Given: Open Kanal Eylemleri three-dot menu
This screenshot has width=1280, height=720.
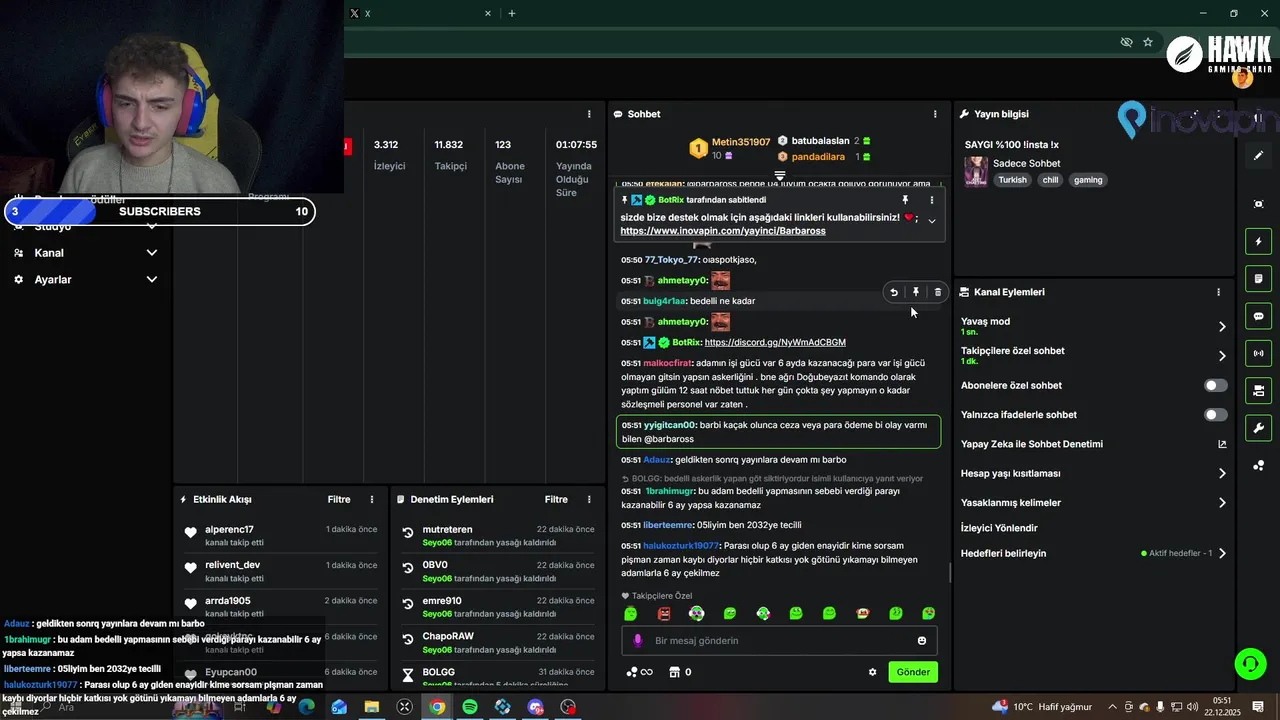Looking at the screenshot, I should pos(1218,292).
